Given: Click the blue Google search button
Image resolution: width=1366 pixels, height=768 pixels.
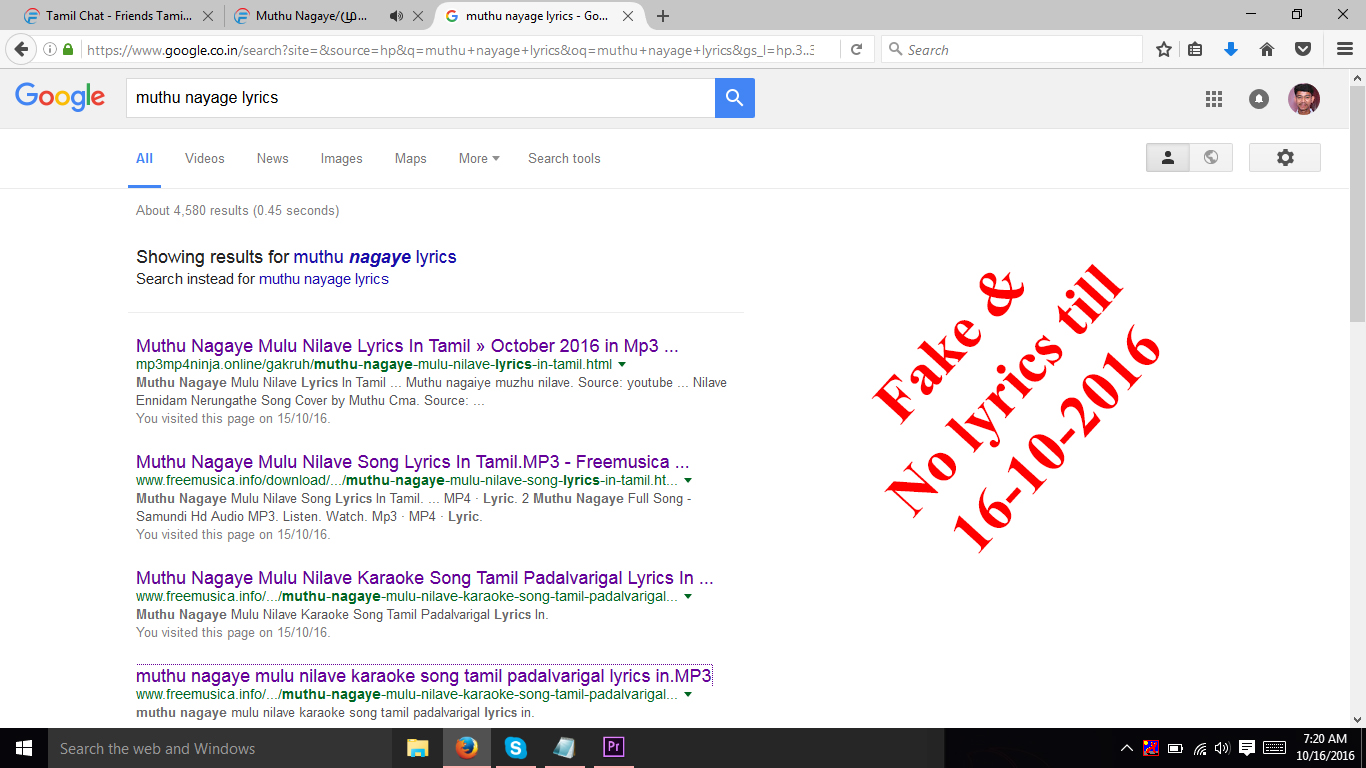Looking at the screenshot, I should (735, 98).
